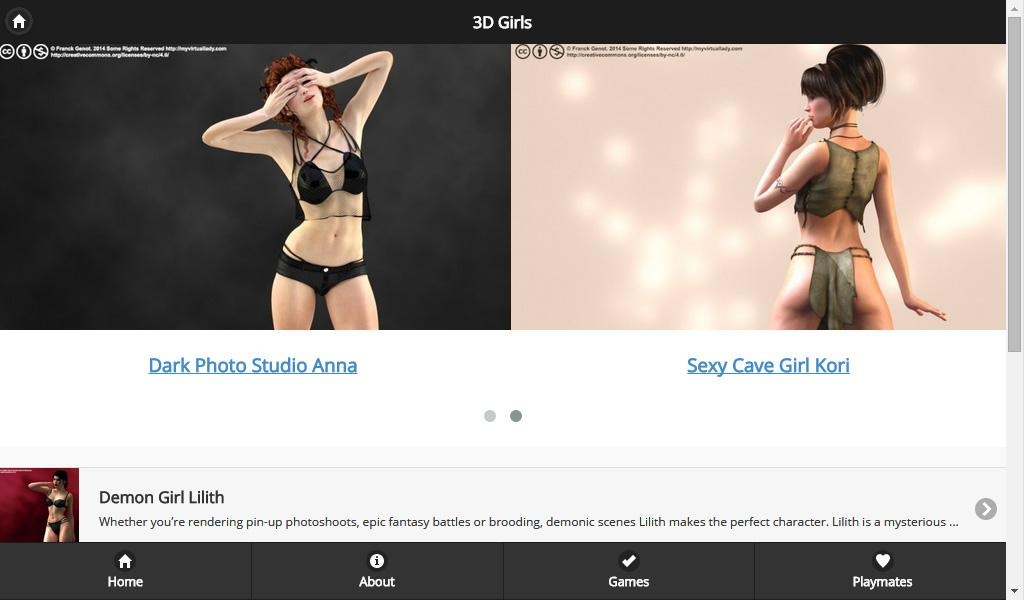Click the copyright text on Anna image

tap(138, 52)
